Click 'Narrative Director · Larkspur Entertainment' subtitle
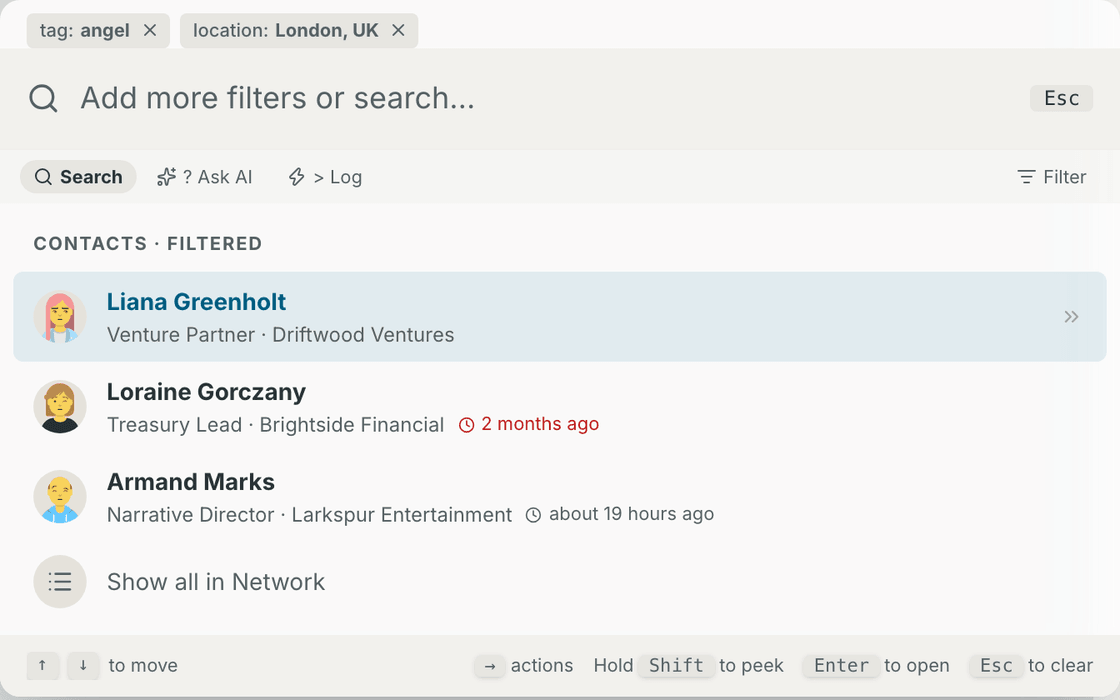This screenshot has height=700, width=1120. coord(309,514)
